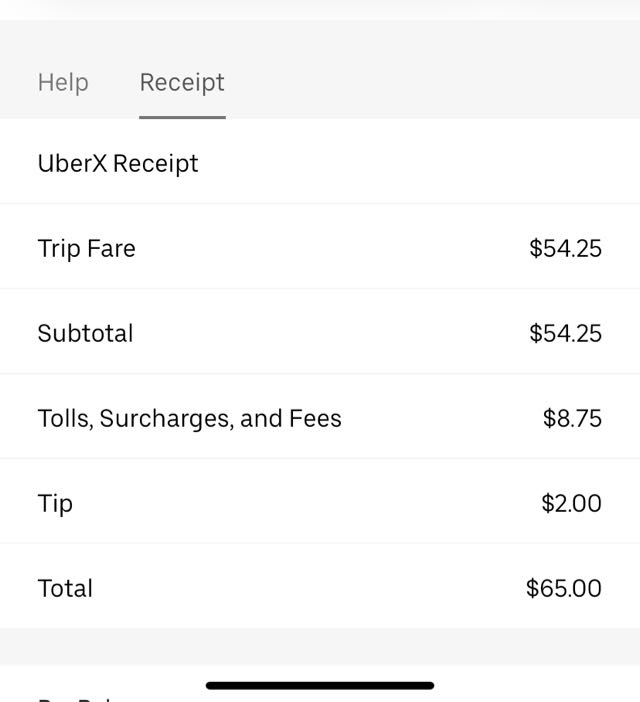640x702 pixels.
Task: Click the Tip label
Action: click(55, 503)
